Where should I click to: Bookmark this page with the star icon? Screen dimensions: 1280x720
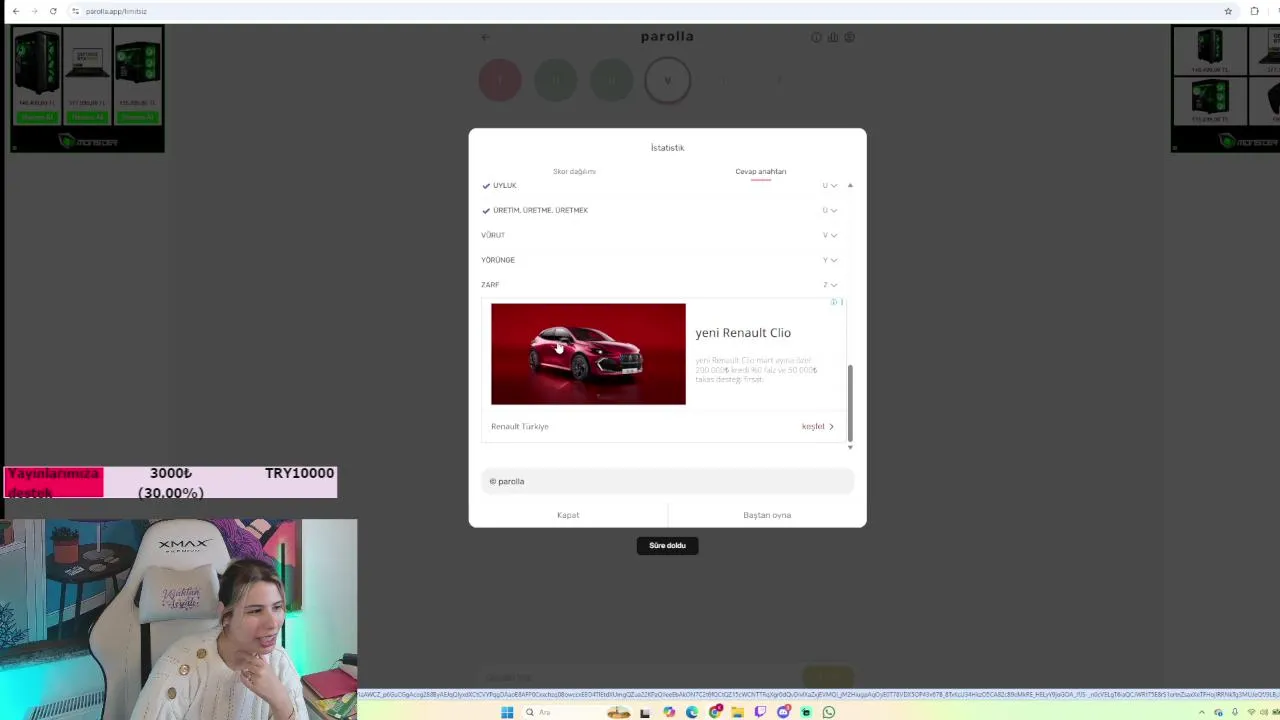(1228, 11)
